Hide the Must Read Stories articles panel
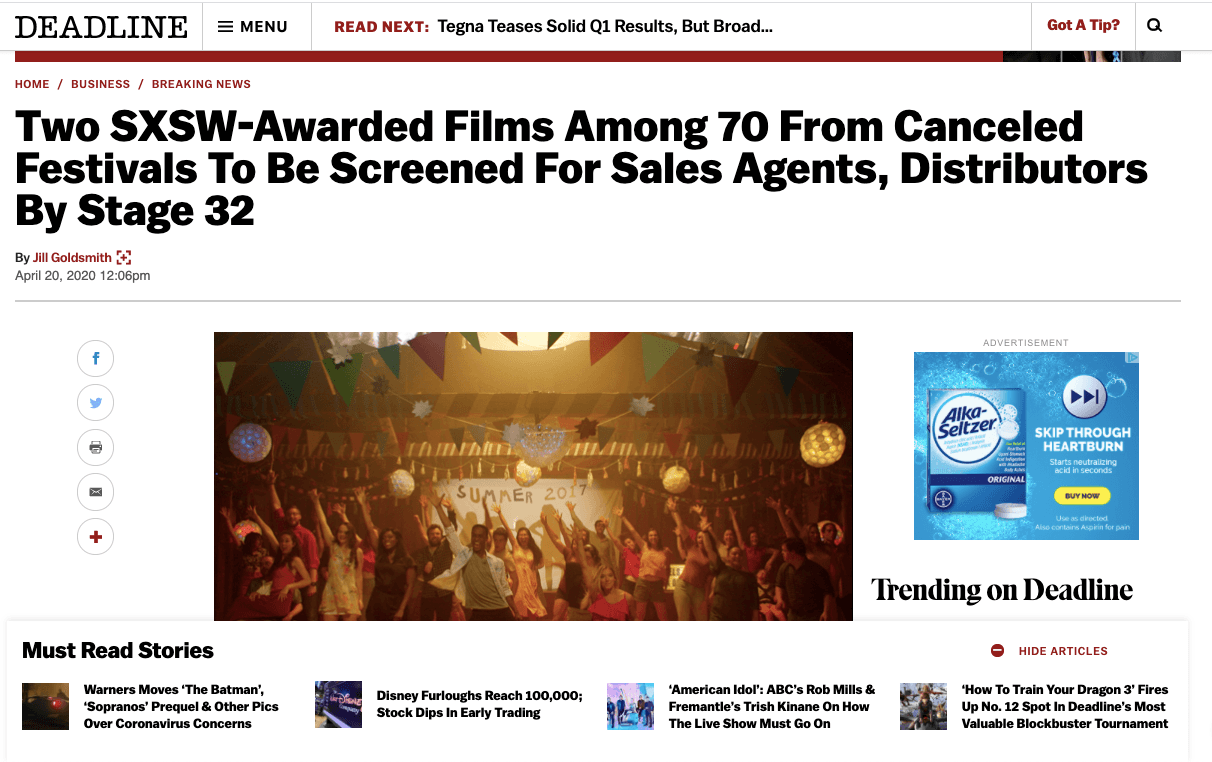Image resolution: width=1212 pixels, height=762 pixels. 1063,651
